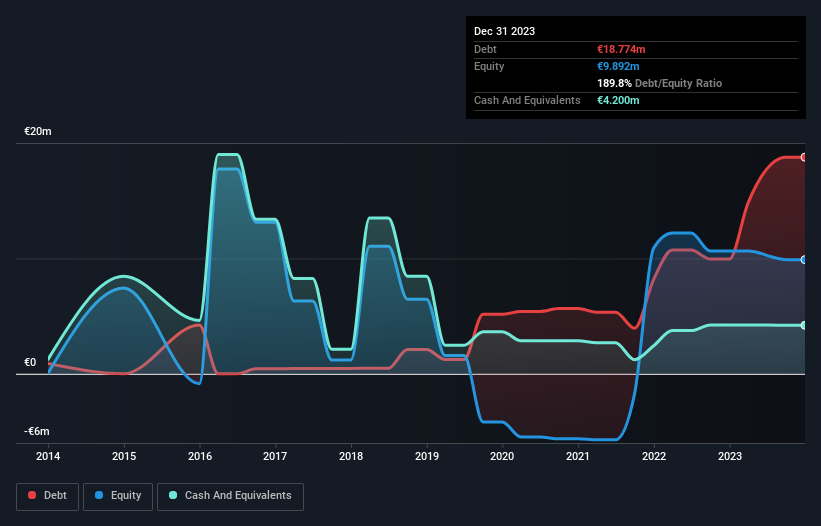Select the Cash endpoint marker on chart
Image resolution: width=821 pixels, height=526 pixels.
(804, 326)
